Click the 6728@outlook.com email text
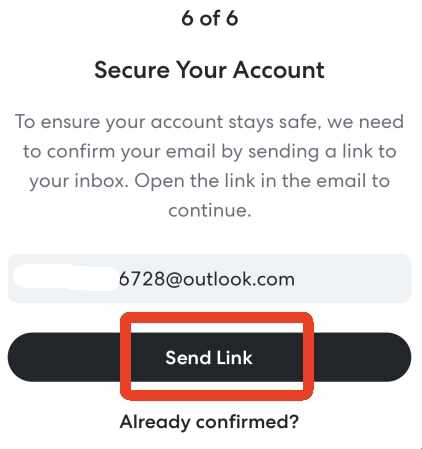Image resolution: width=422 pixels, height=449 pixels. [x=207, y=279]
